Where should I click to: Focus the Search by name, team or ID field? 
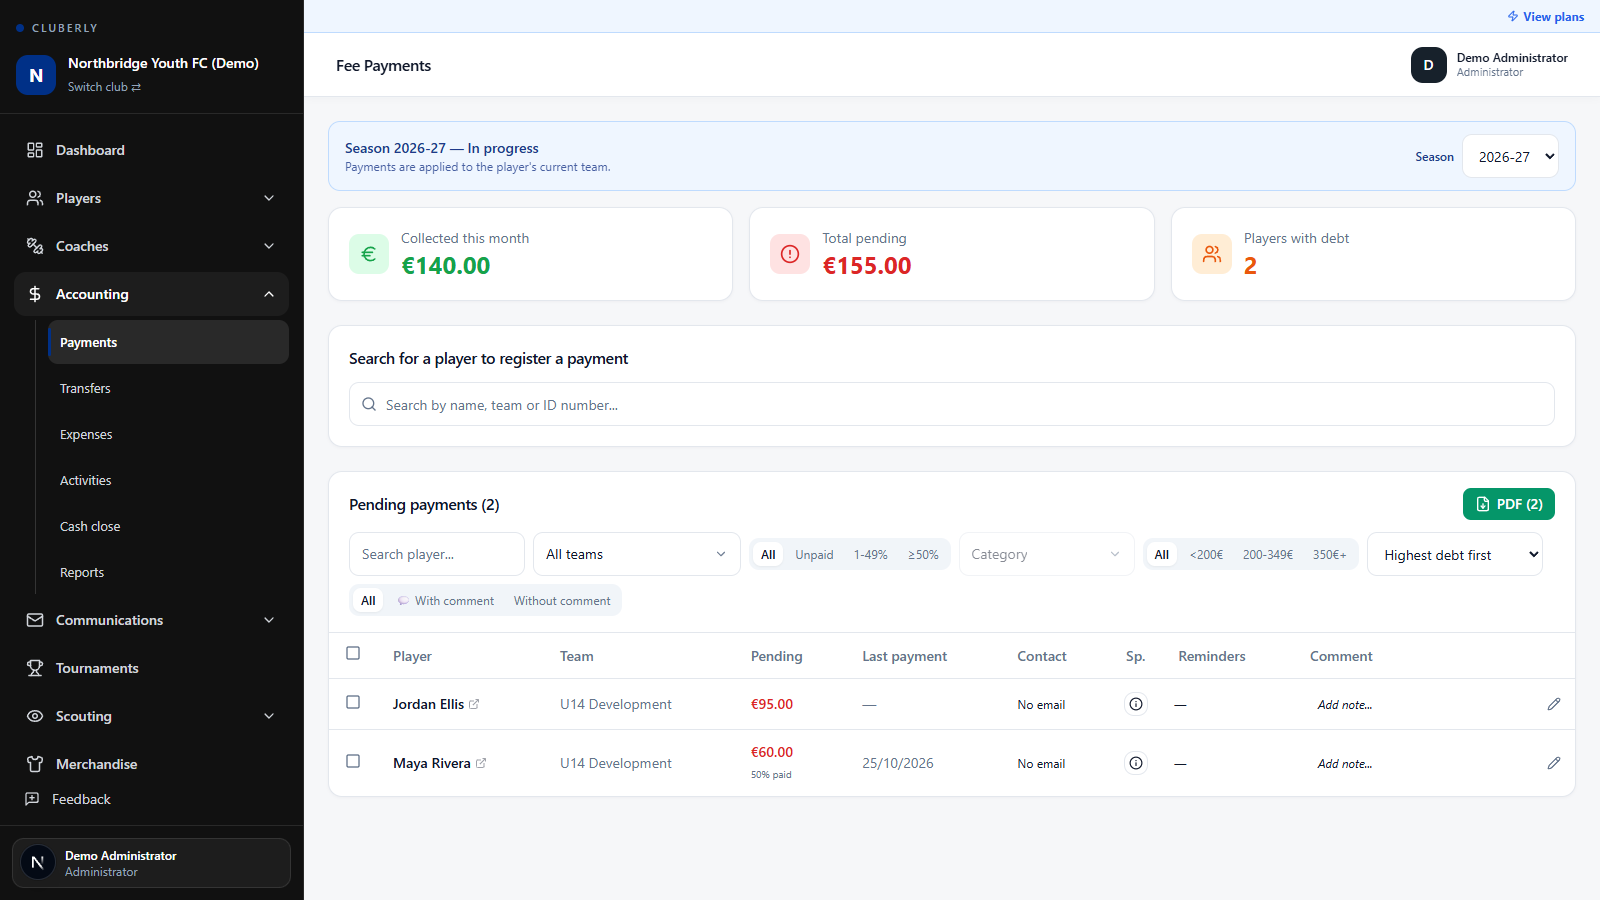(952, 404)
